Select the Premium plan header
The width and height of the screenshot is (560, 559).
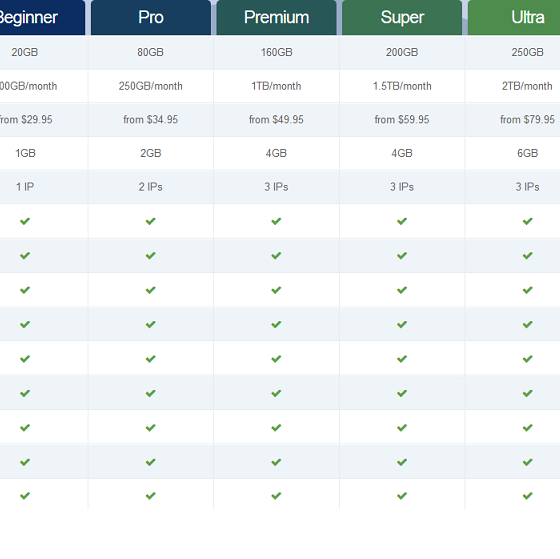point(276,17)
